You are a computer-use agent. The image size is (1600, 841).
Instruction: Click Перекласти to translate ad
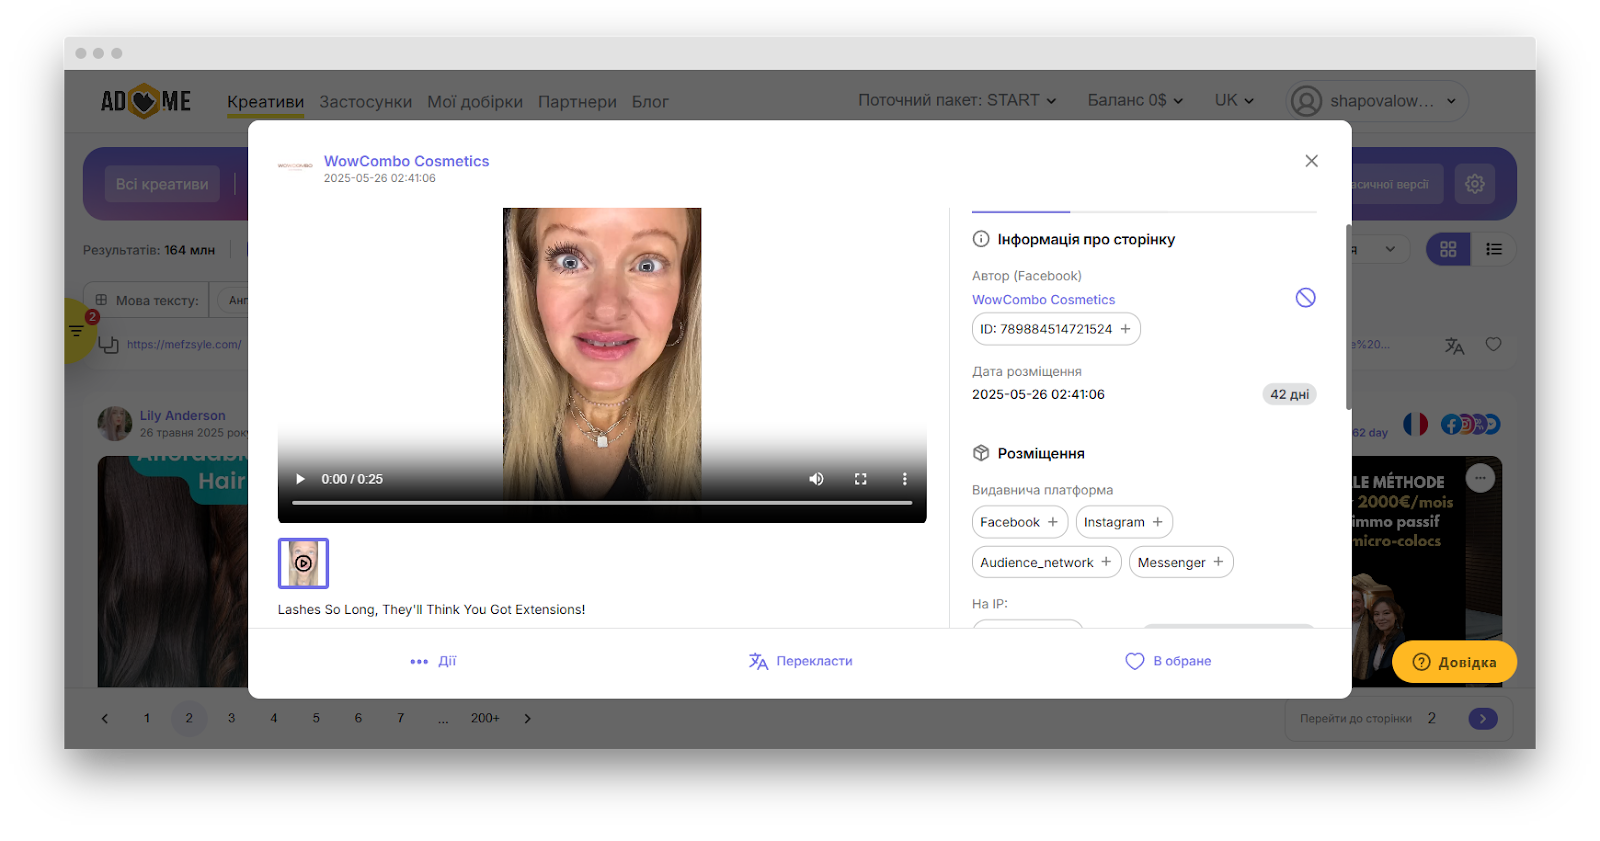(x=801, y=661)
